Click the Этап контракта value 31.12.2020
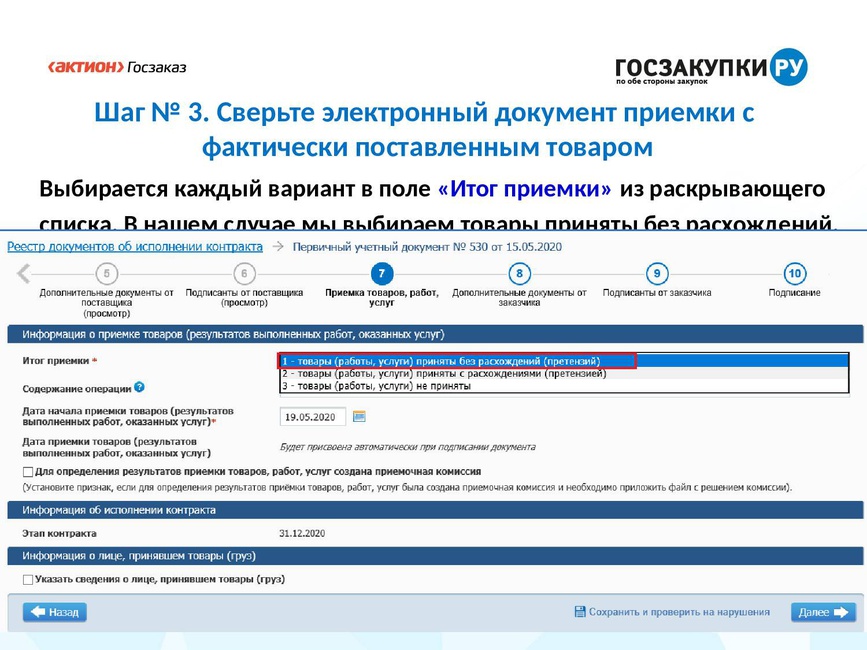This screenshot has height=650, width=867. [x=302, y=533]
